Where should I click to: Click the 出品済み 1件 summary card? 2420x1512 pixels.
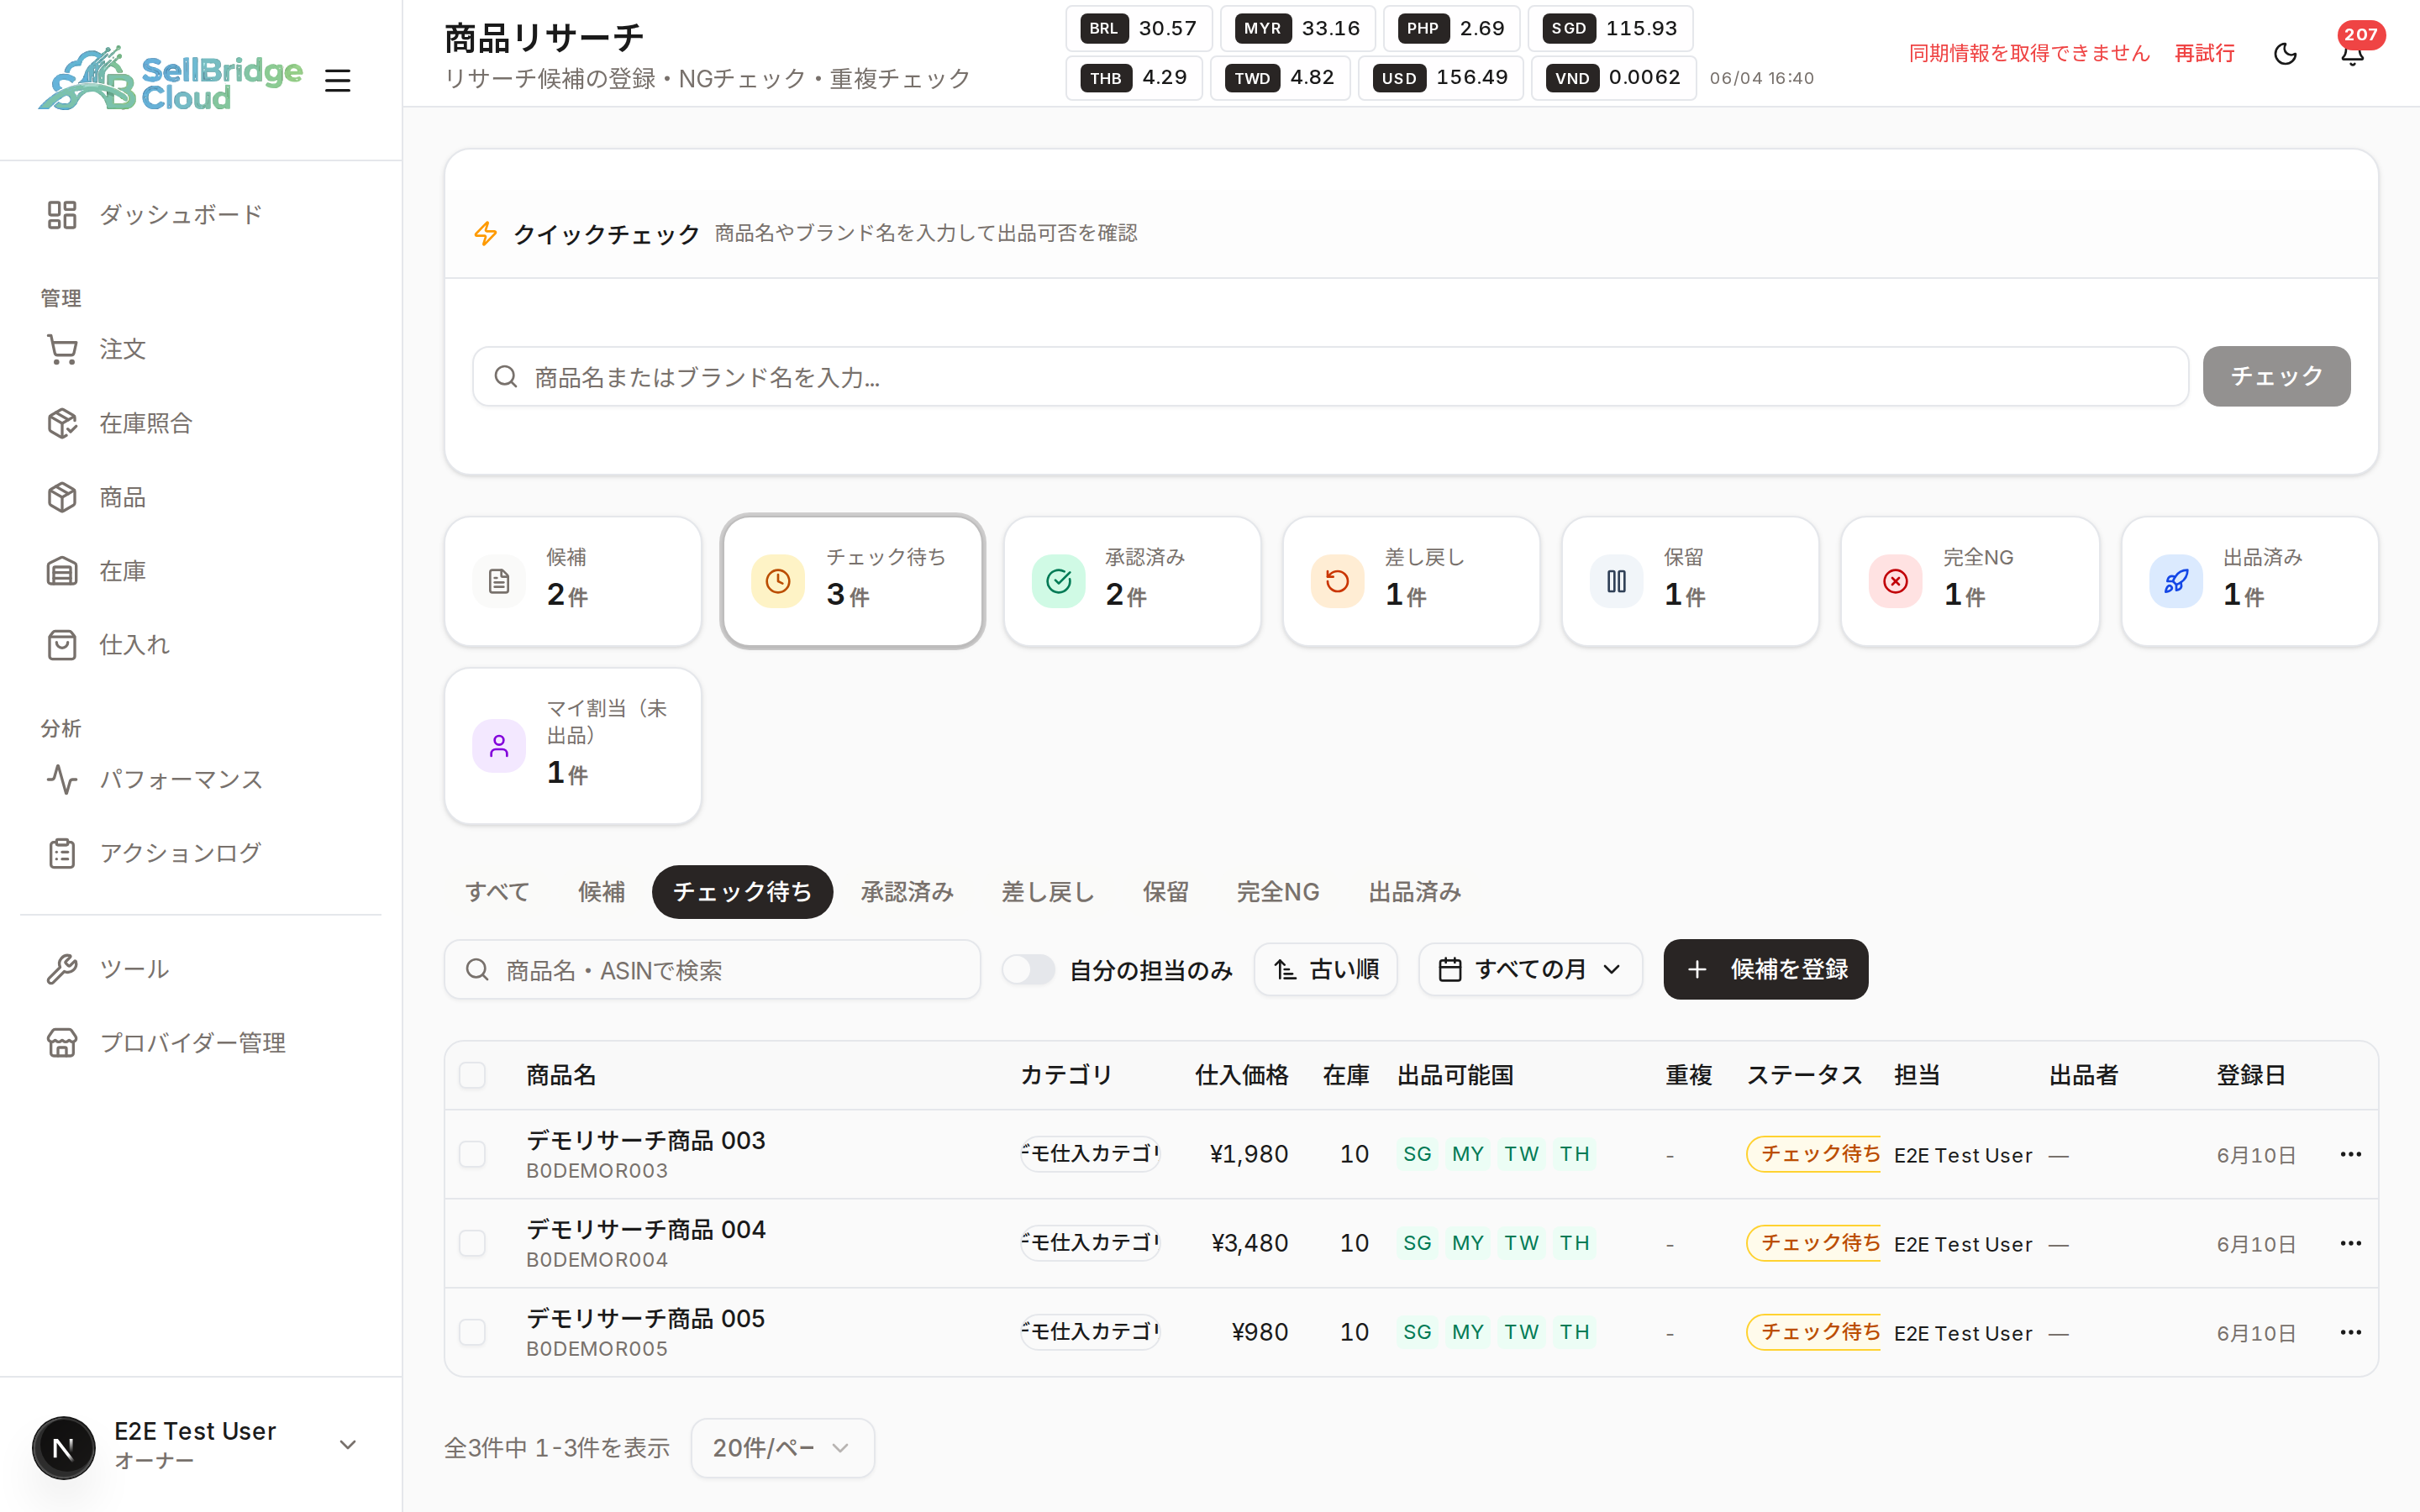click(x=2250, y=581)
